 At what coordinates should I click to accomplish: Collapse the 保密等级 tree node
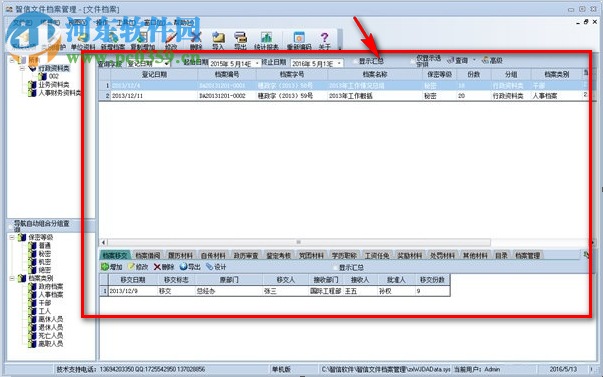click(x=12, y=237)
